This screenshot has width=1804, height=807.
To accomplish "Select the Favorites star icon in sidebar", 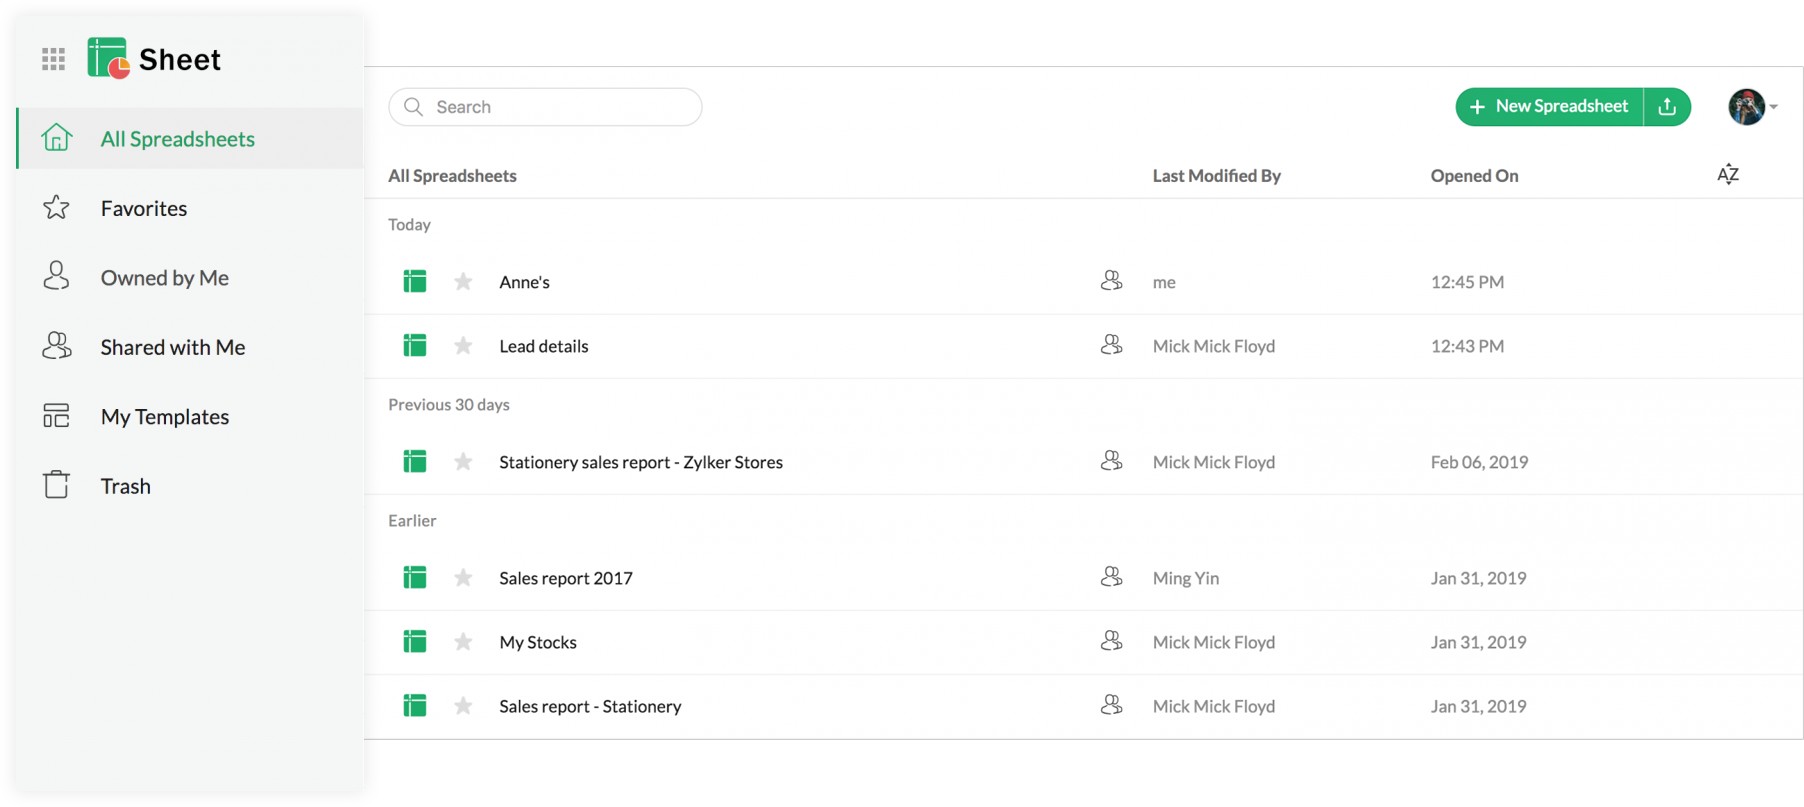I will (56, 208).
